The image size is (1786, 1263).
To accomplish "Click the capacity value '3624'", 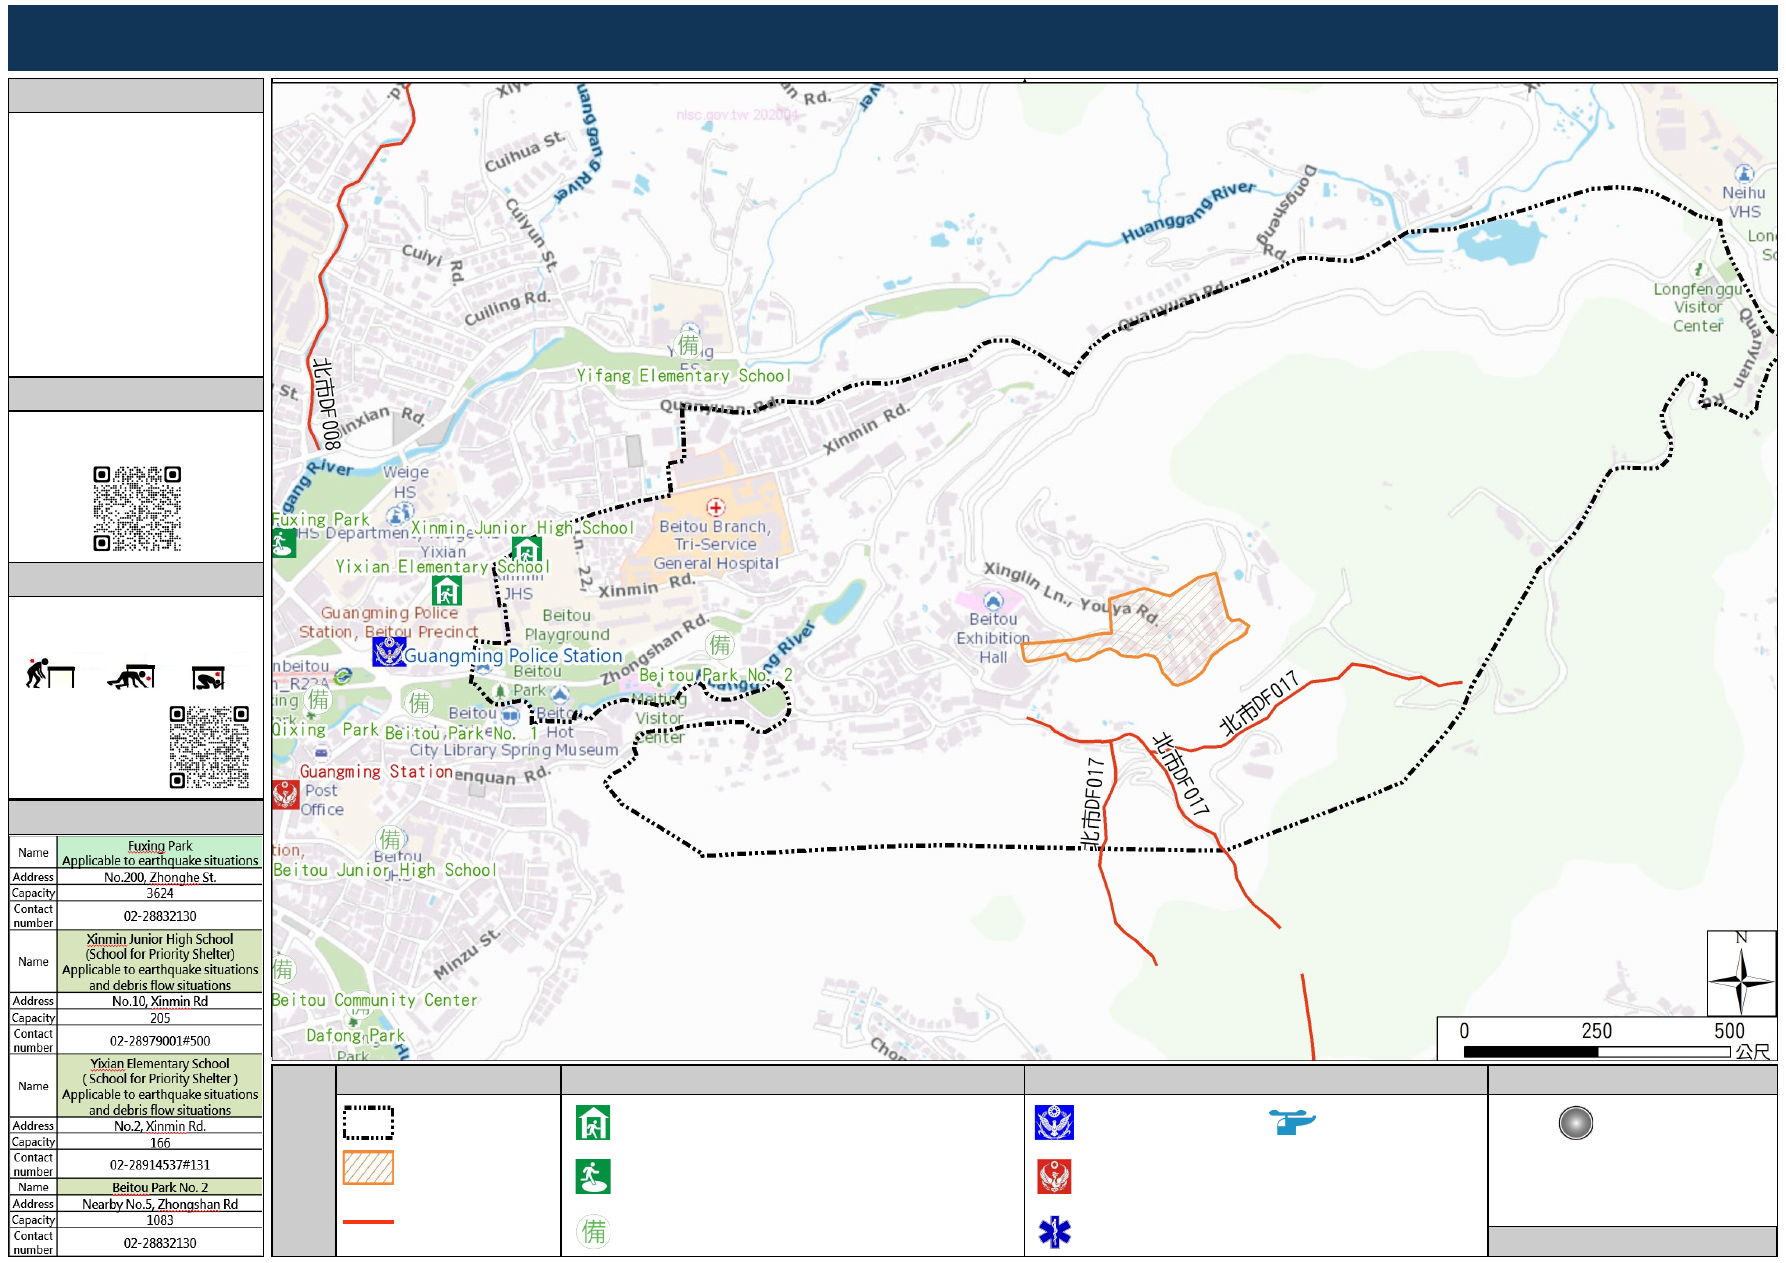I will 160,893.
